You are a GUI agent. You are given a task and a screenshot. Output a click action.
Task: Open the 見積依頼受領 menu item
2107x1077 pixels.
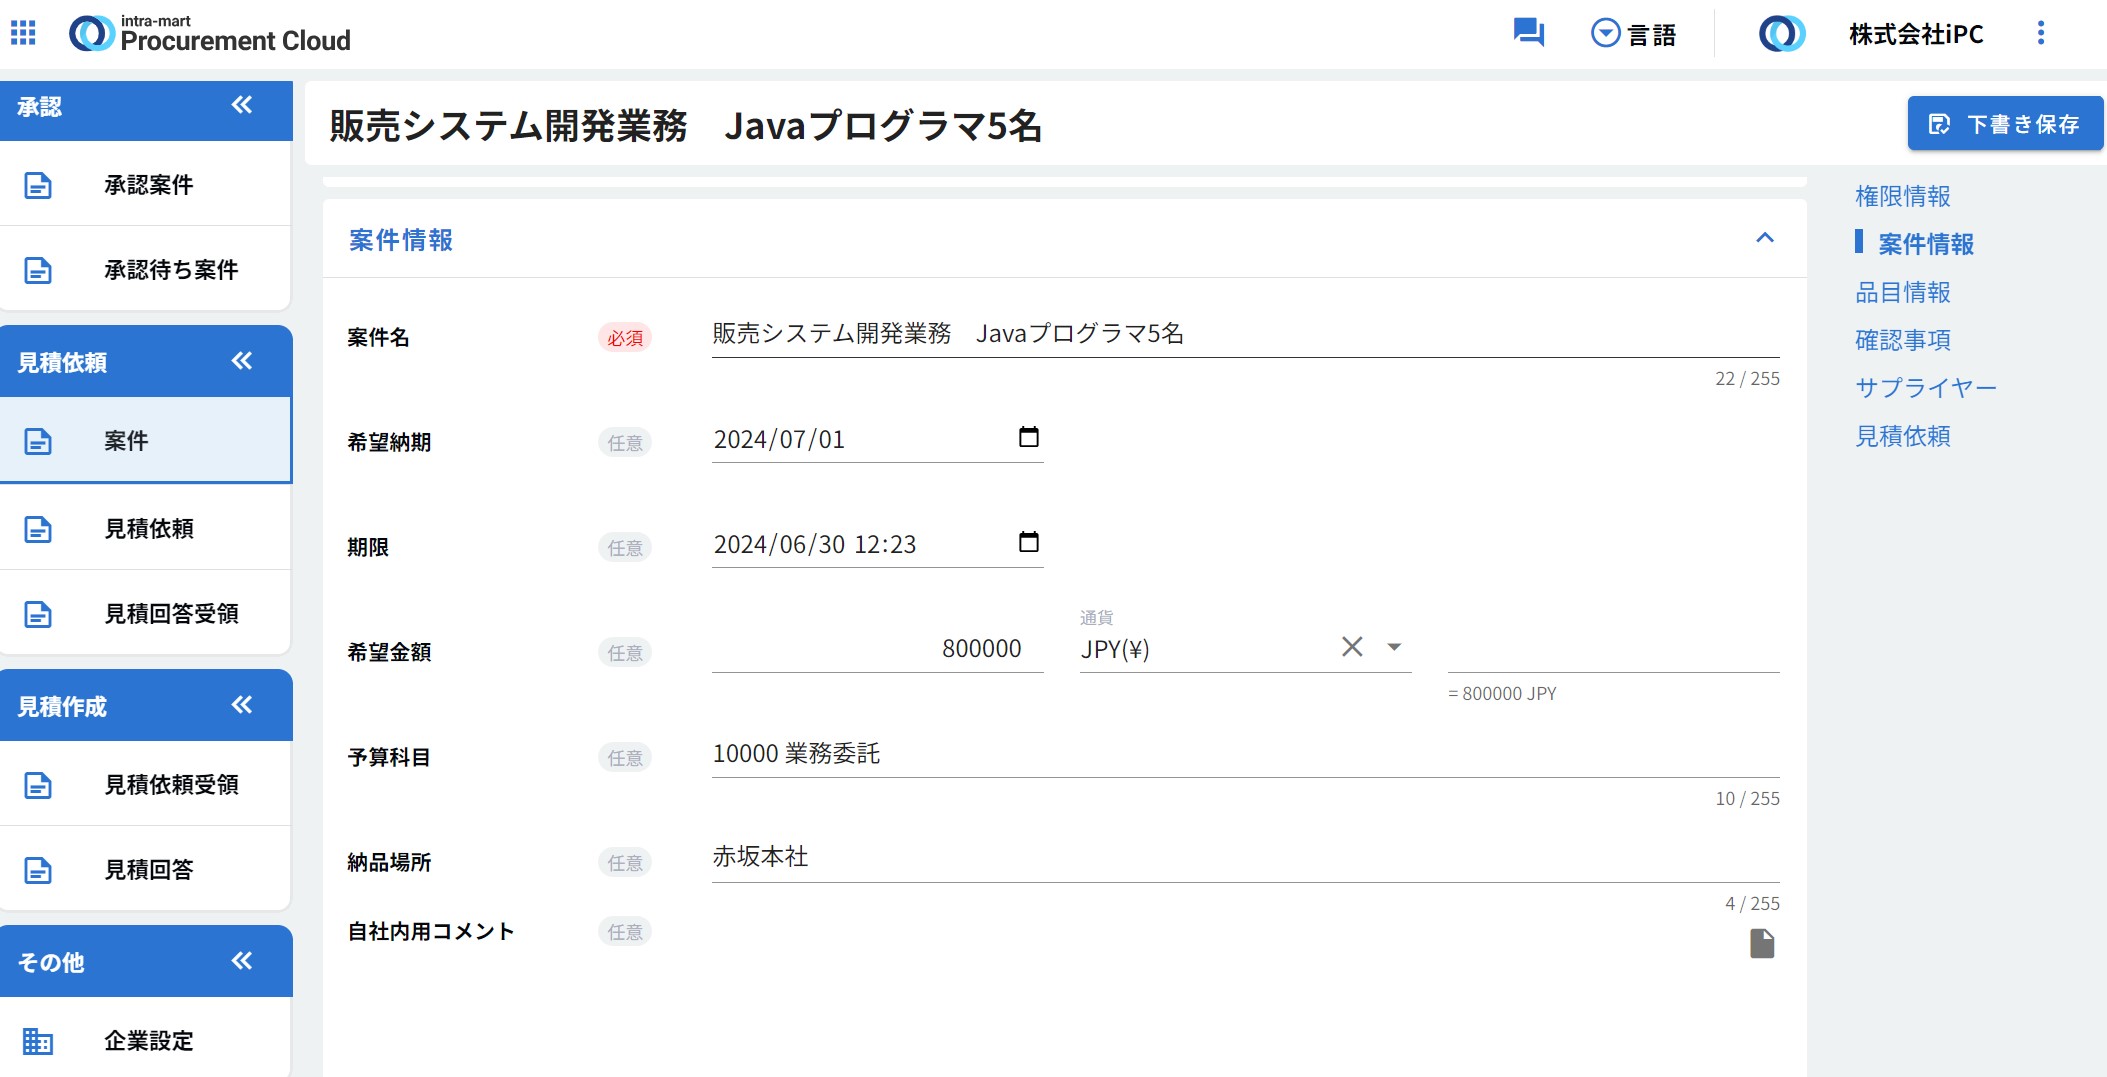[146, 785]
